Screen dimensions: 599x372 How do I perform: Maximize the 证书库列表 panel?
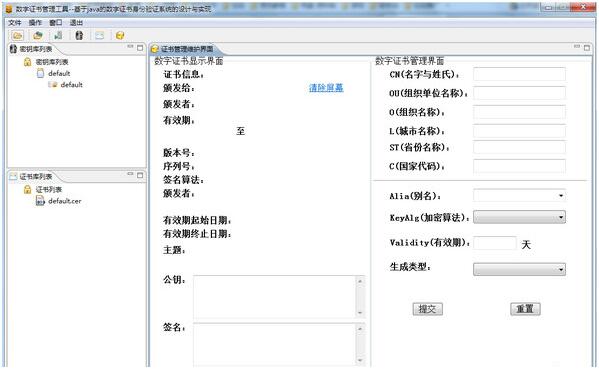tap(140, 175)
